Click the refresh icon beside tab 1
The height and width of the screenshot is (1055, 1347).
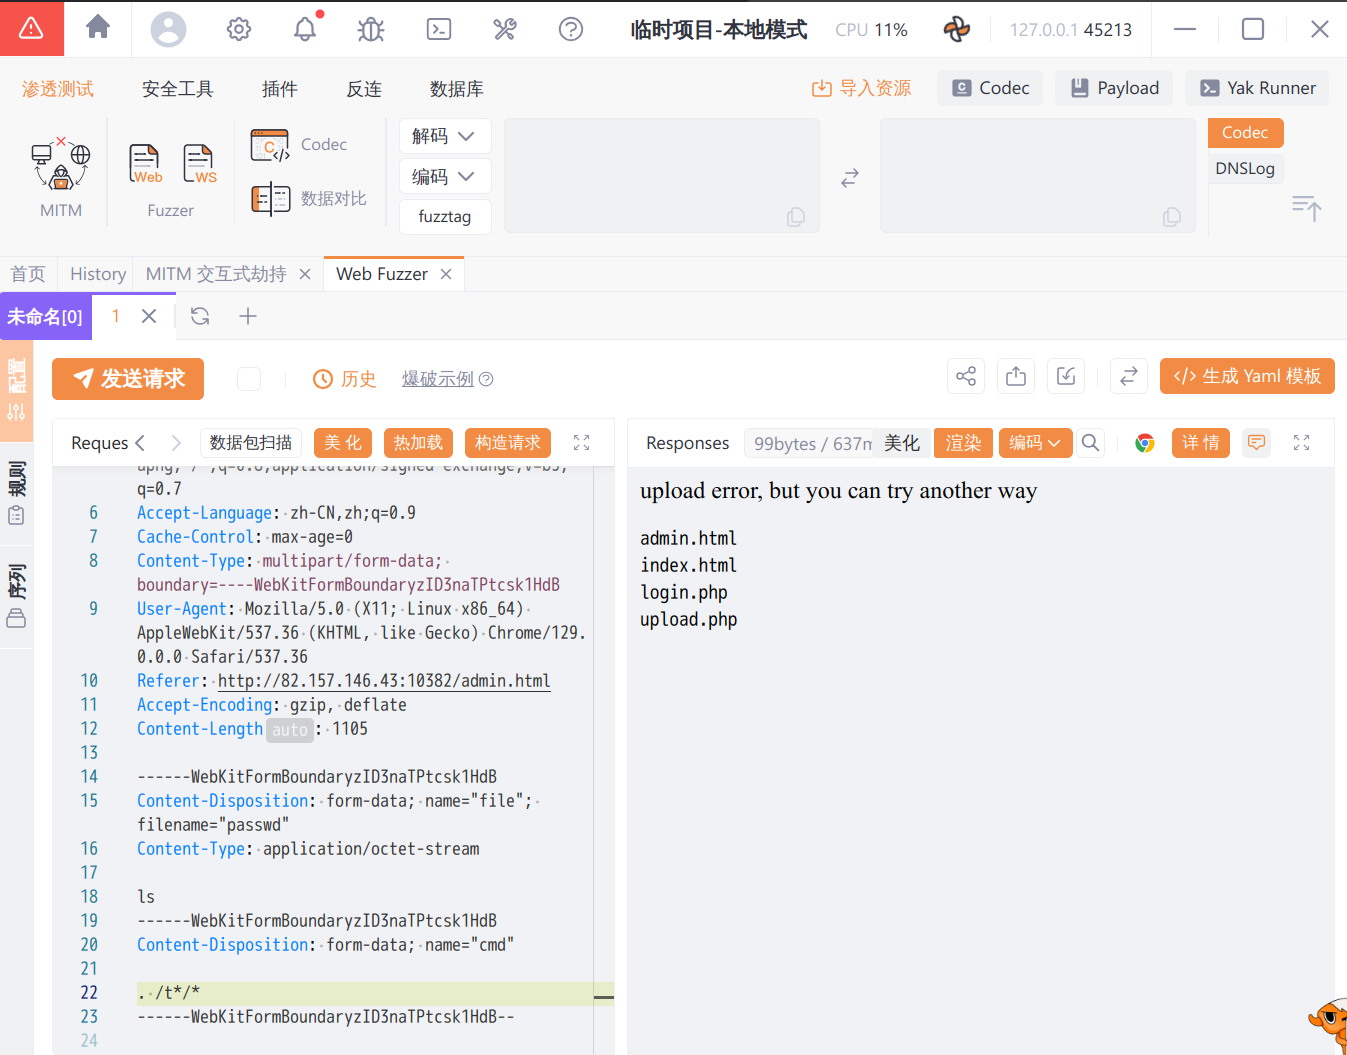point(200,316)
